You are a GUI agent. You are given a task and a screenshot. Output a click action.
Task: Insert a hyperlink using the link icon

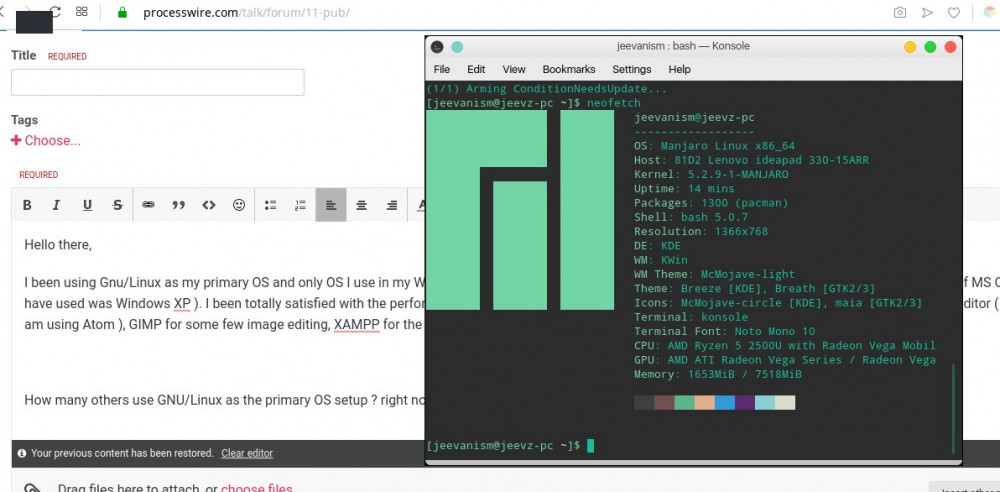pos(148,205)
